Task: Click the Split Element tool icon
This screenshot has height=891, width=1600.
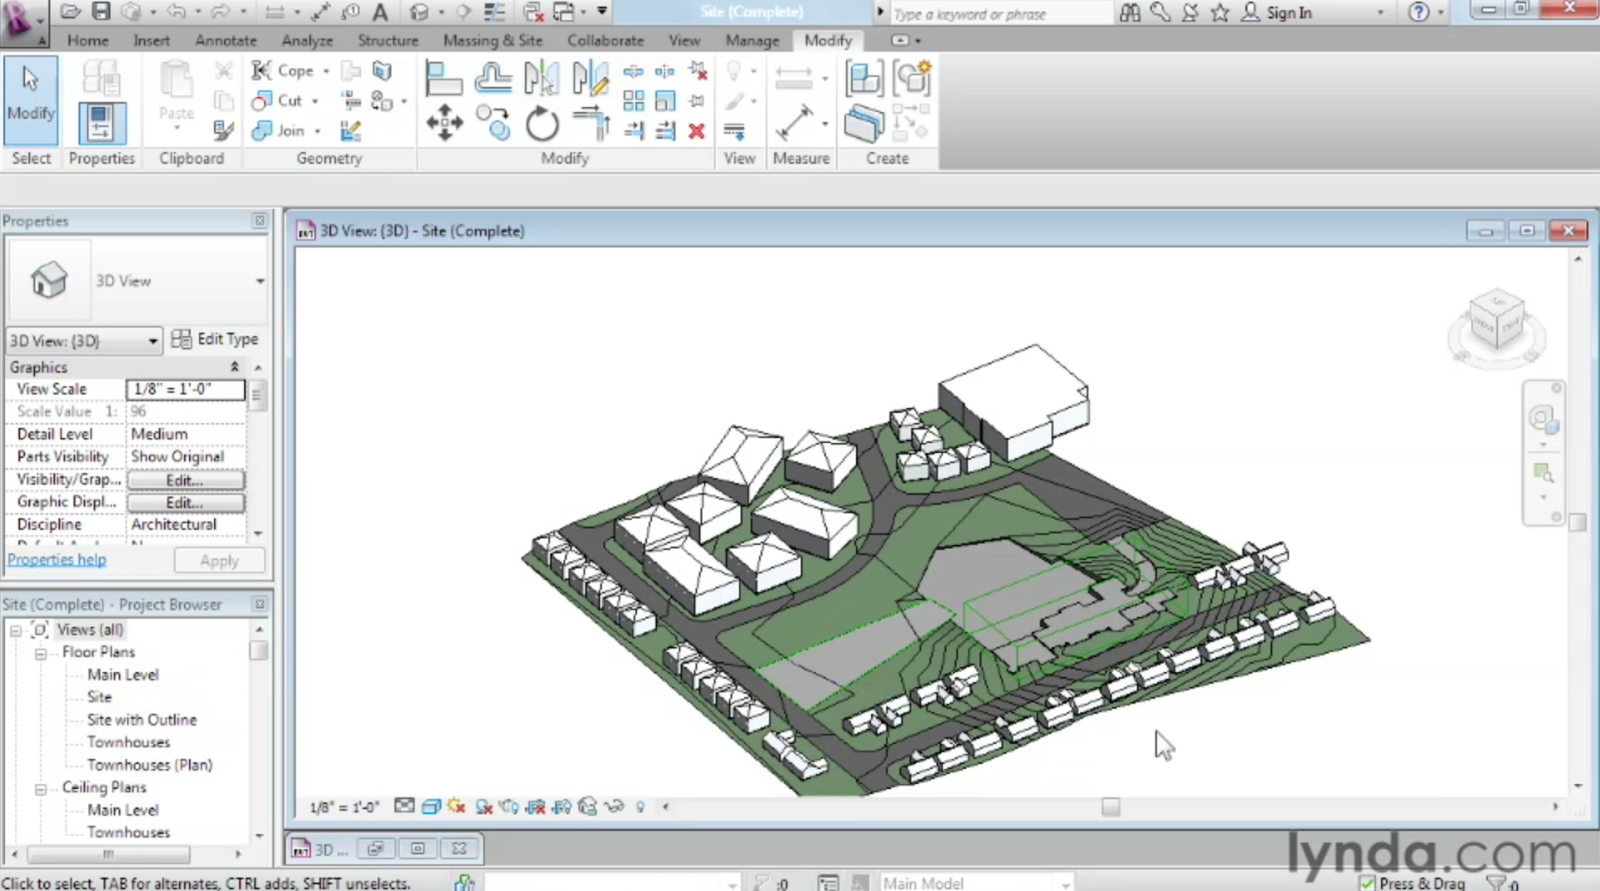Action: (x=633, y=71)
